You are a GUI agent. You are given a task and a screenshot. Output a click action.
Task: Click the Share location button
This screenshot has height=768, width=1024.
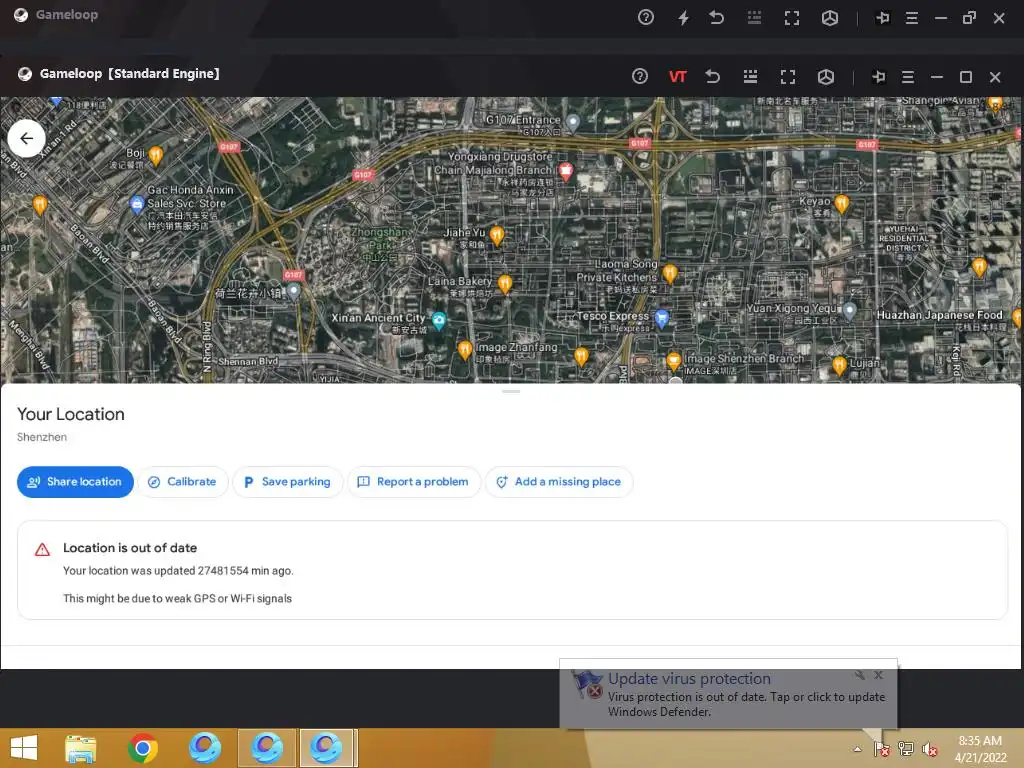pyautogui.click(x=75, y=482)
